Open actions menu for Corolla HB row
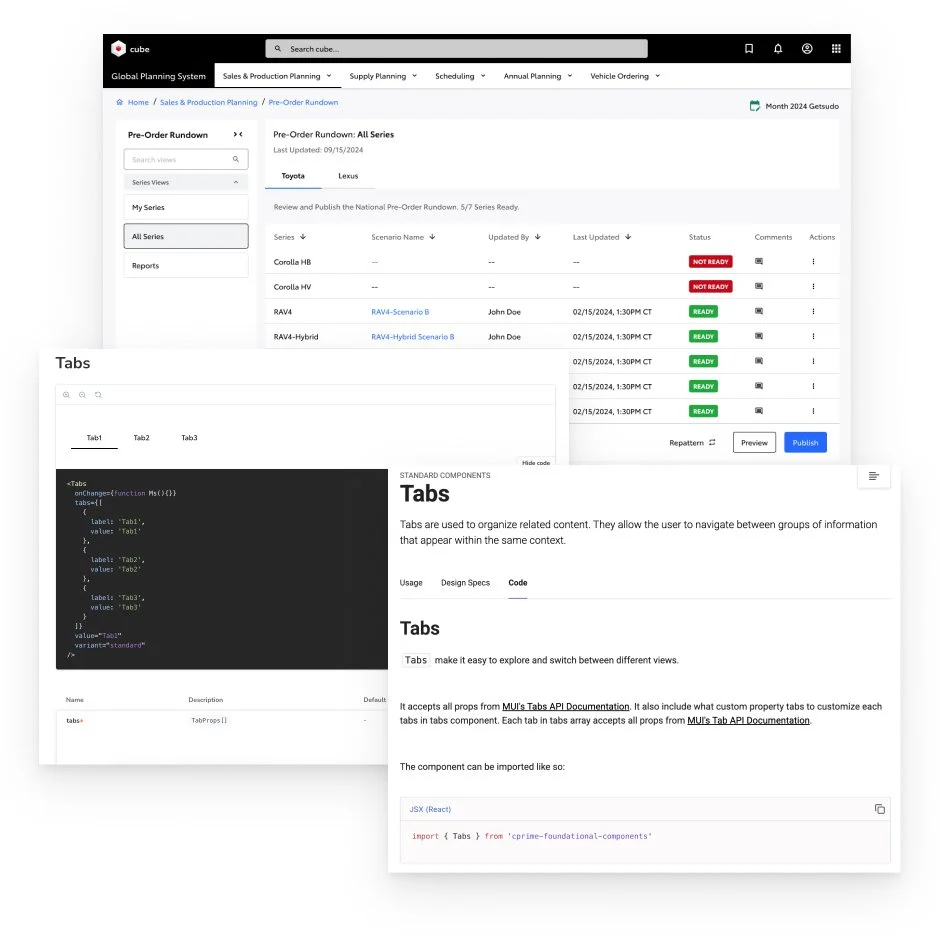 [x=813, y=261]
